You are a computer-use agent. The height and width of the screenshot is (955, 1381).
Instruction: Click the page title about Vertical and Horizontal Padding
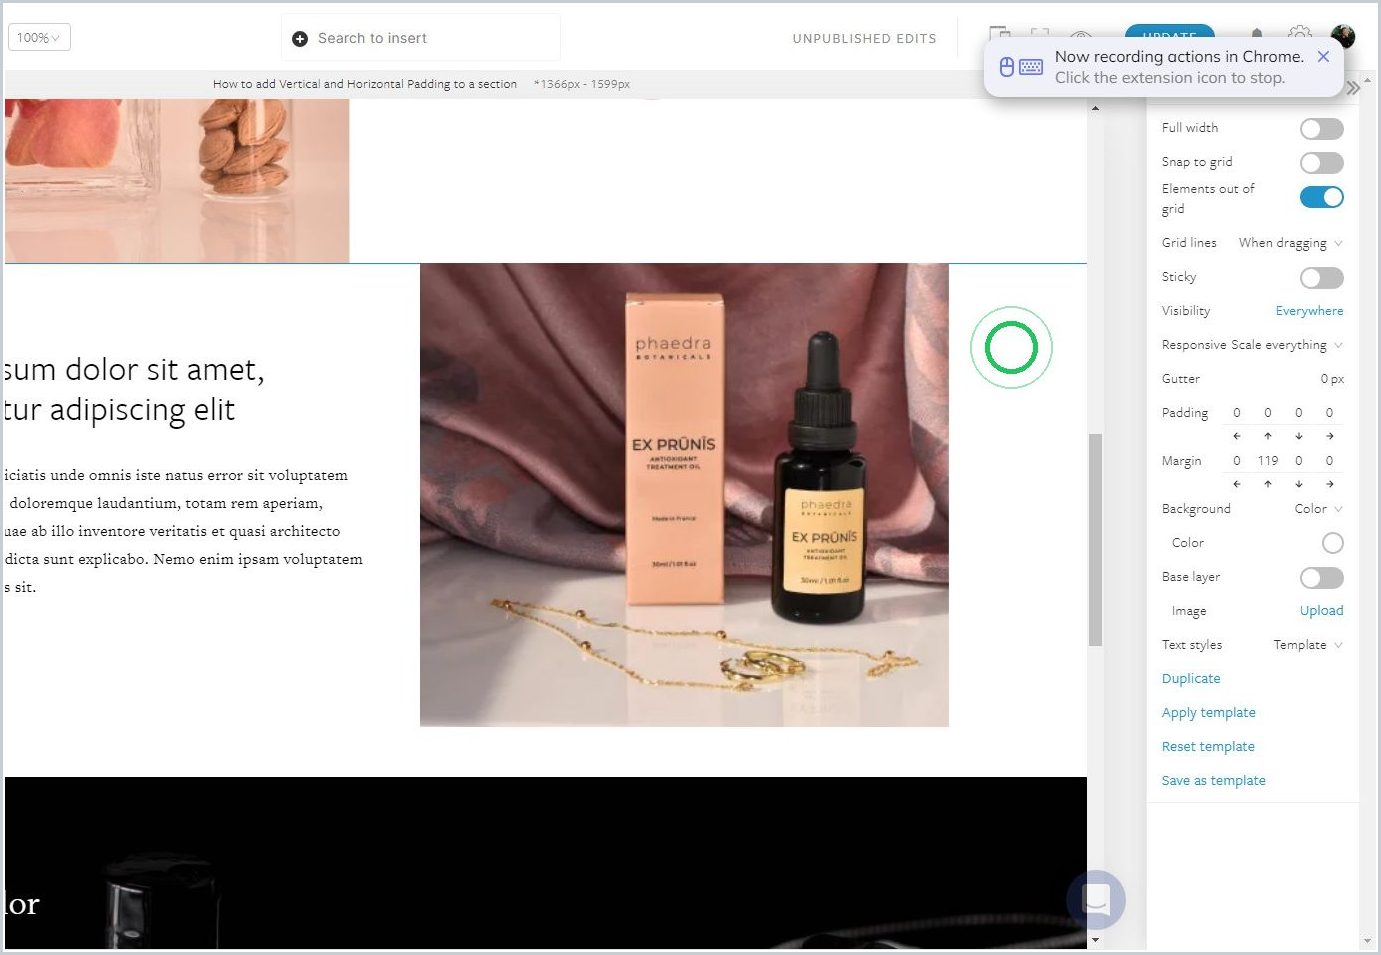coord(365,85)
